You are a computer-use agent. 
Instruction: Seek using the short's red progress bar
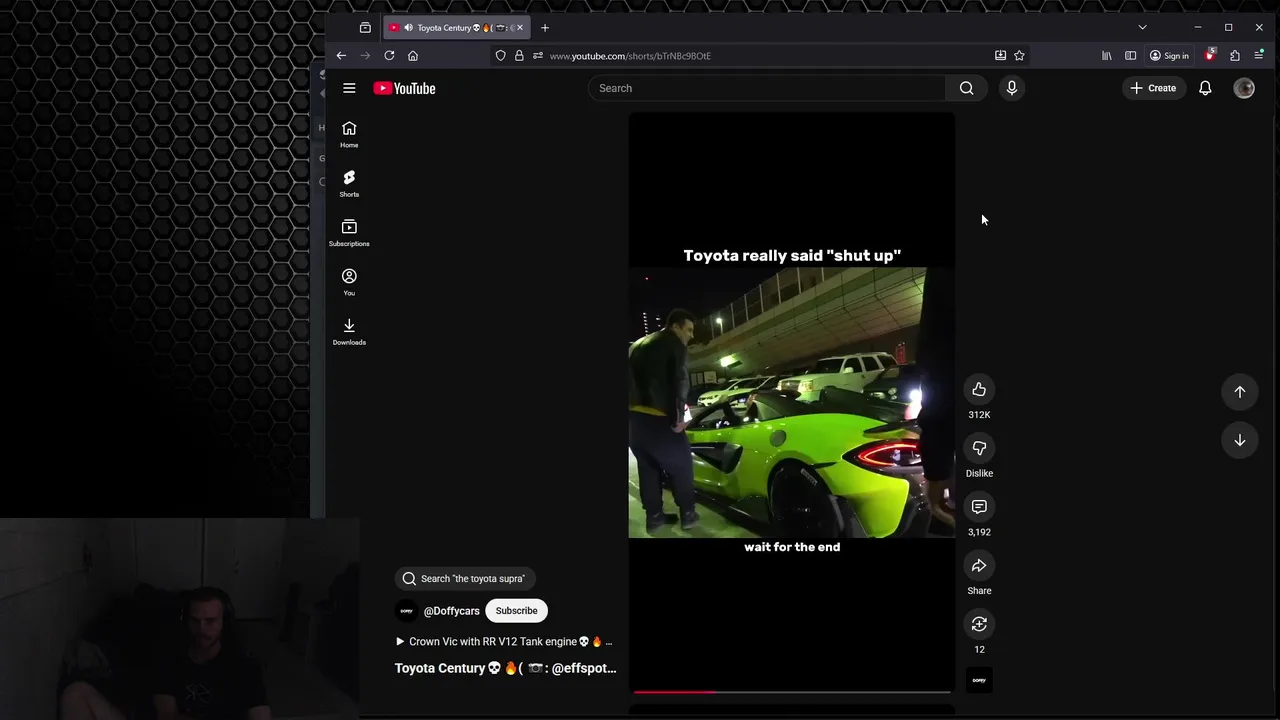point(792,691)
